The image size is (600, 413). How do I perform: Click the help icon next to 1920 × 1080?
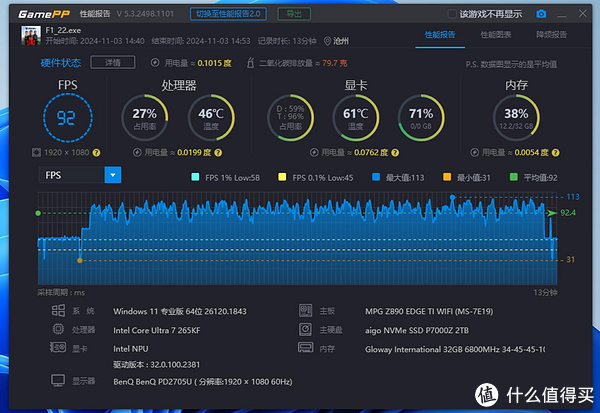click(96, 153)
